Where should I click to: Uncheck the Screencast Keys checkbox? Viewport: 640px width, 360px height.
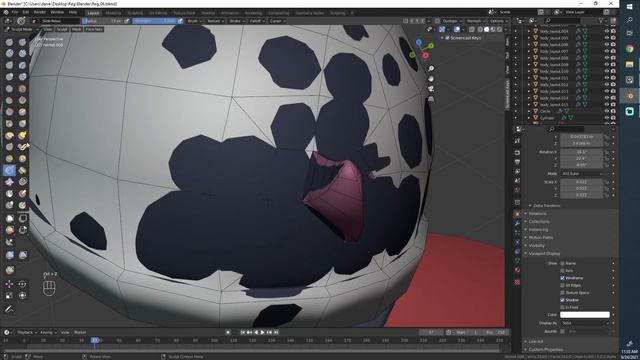pos(447,38)
